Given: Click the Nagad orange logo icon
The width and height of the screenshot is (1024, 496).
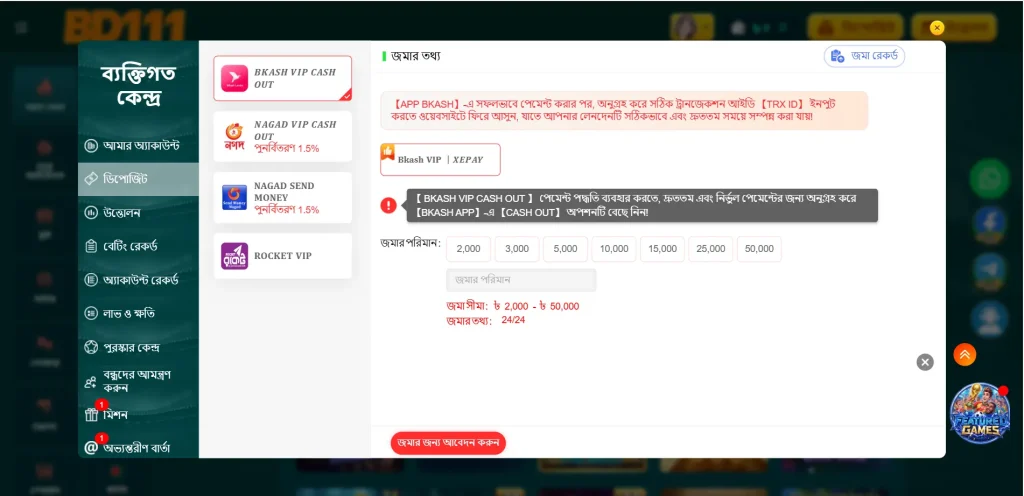Looking at the screenshot, I should [234, 136].
